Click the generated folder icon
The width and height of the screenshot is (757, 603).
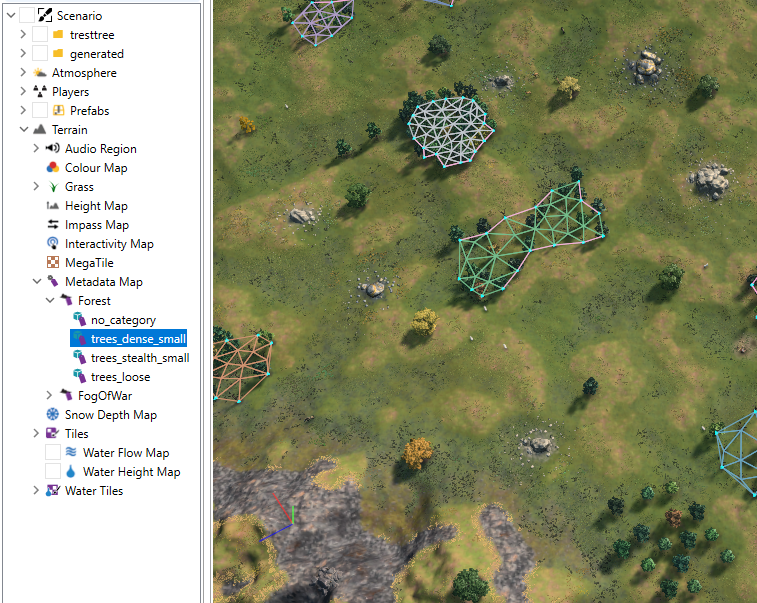(x=58, y=53)
